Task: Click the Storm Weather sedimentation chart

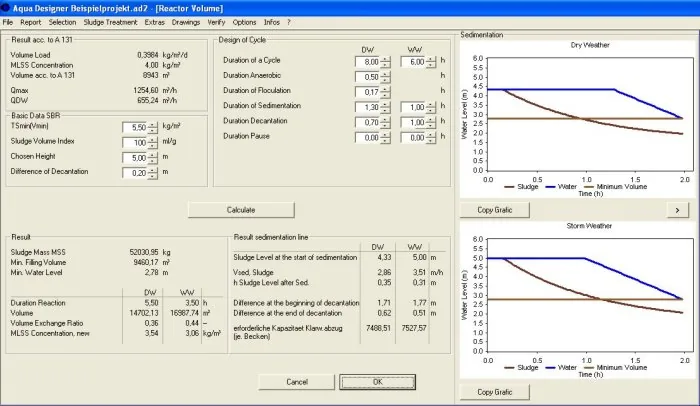Action: tap(577, 300)
